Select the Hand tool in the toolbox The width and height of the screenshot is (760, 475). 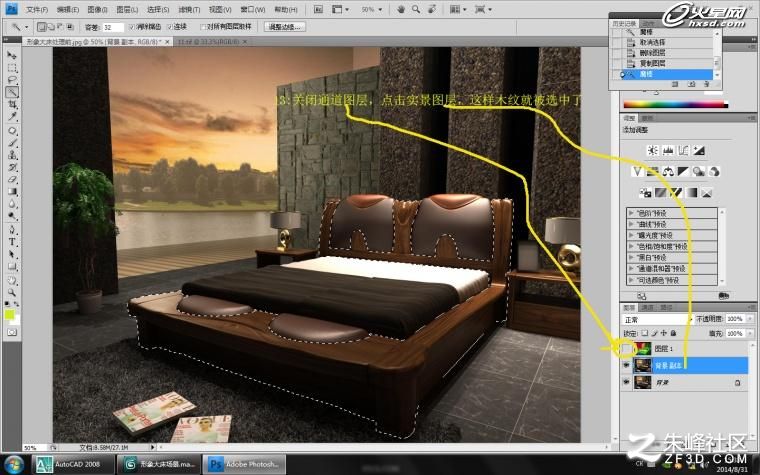(12, 280)
